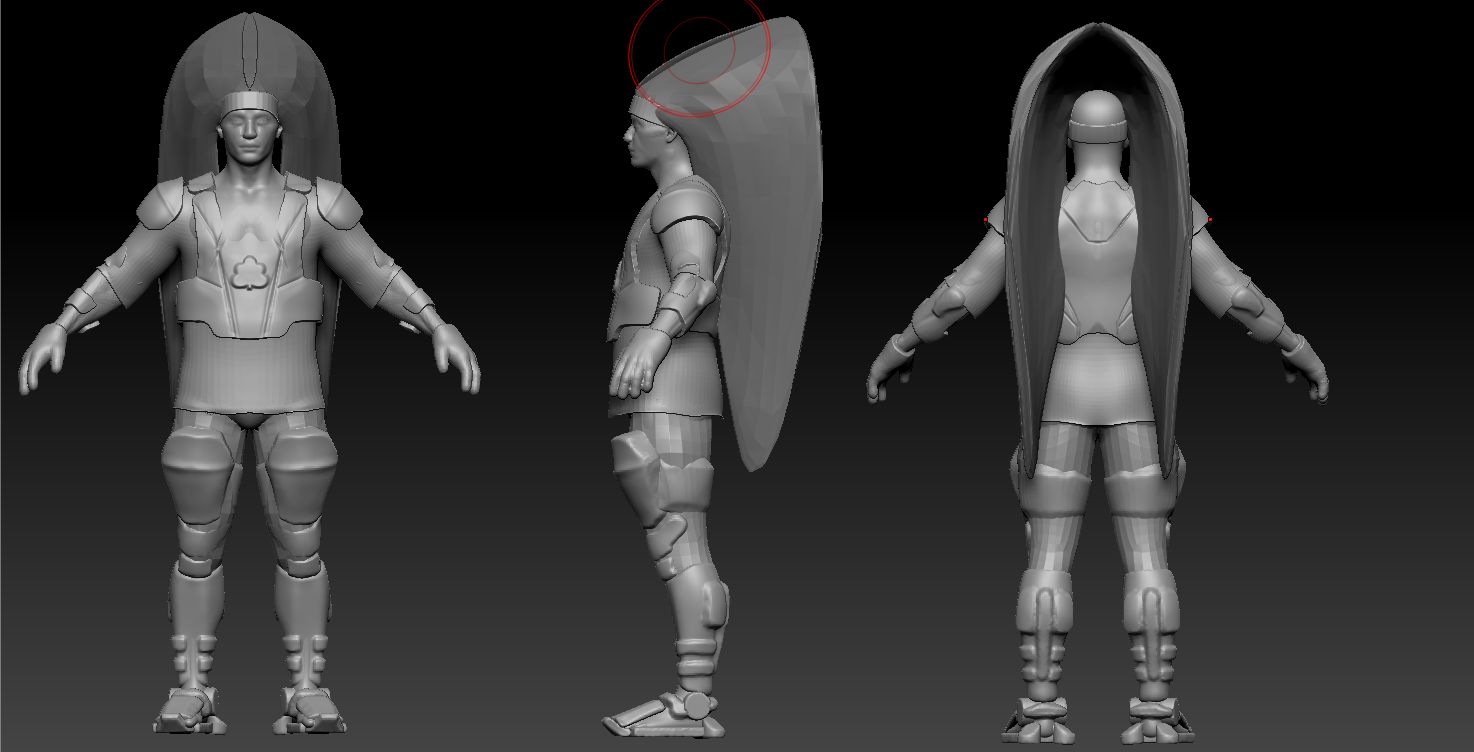Click the clover emblem on chest armor
Screen dimensions: 1474x752
point(245,273)
